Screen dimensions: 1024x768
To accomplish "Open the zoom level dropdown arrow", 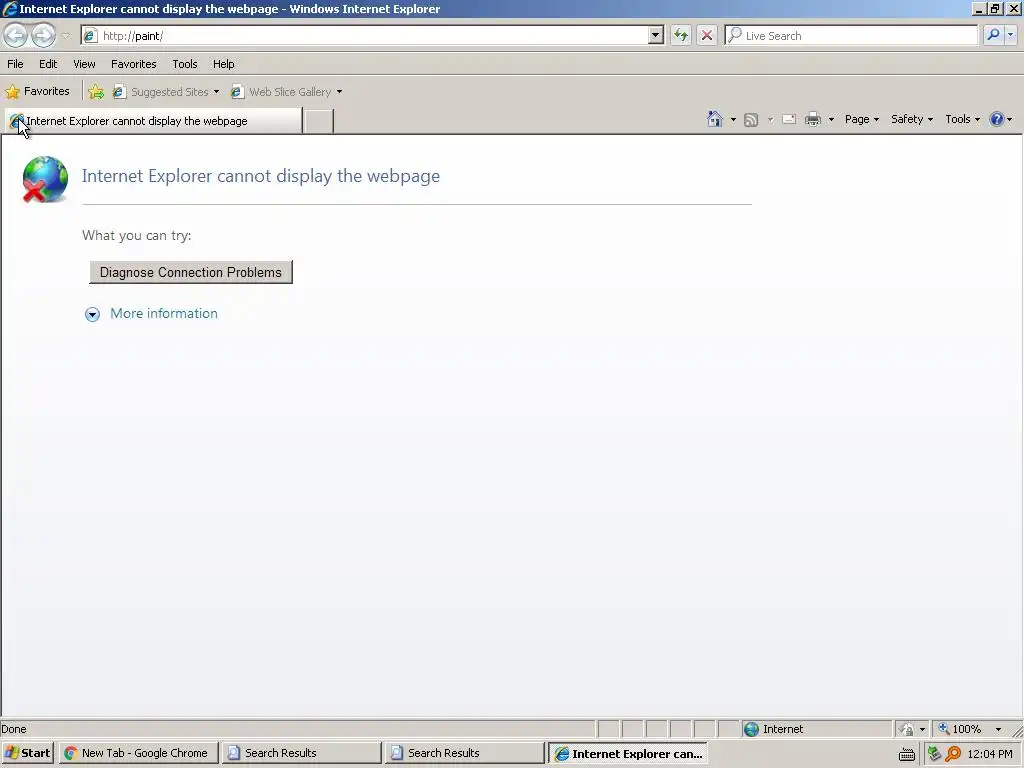I will [x=999, y=729].
